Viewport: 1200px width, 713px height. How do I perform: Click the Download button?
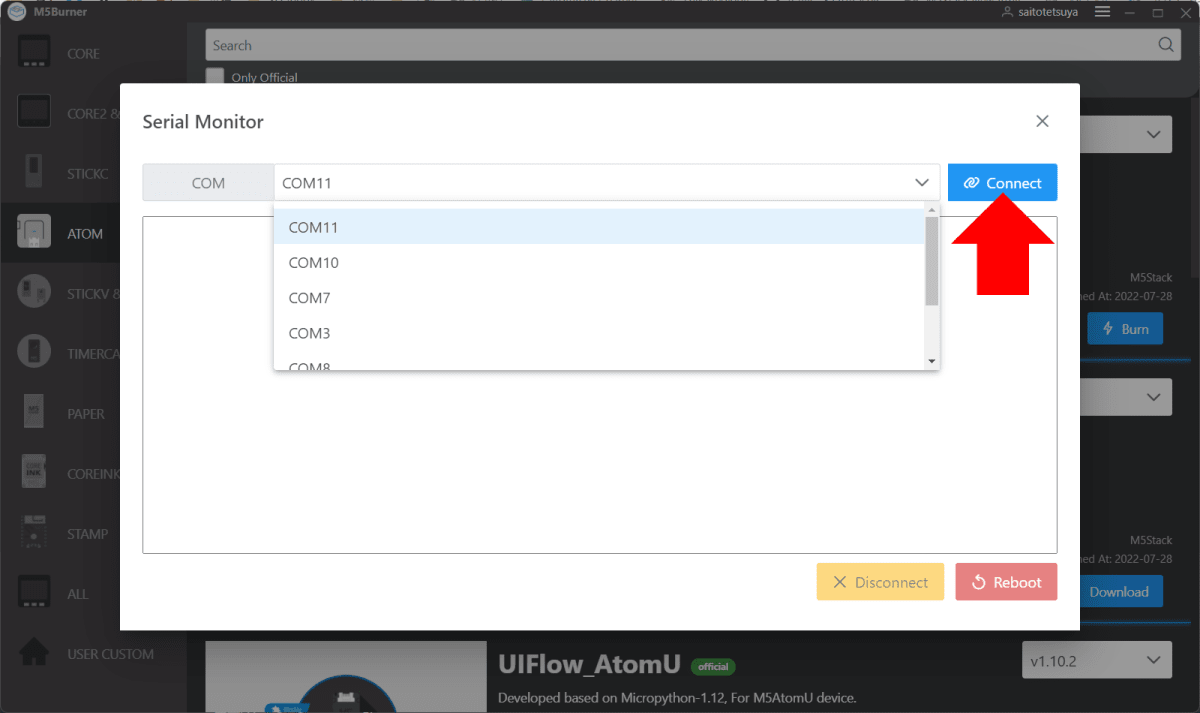(1119, 591)
